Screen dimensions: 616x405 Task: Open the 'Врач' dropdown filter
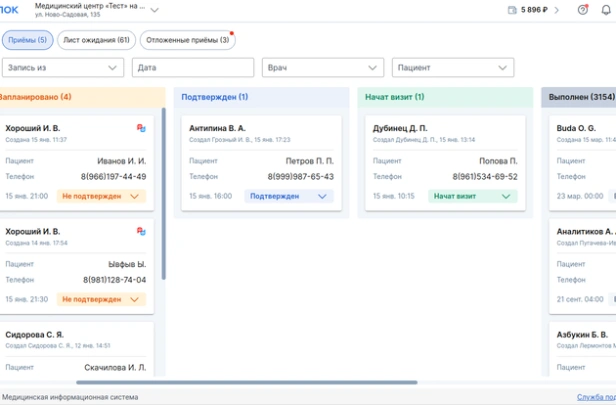(323, 68)
